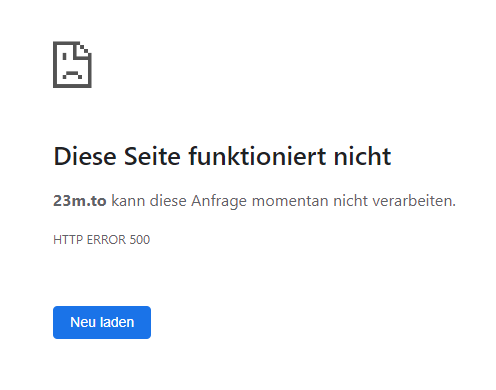The image size is (496, 390).
Task: Click the blue Neu laden button
Action: pos(102,322)
